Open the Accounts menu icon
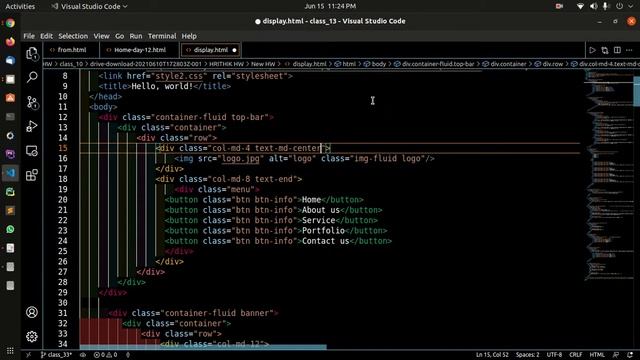This screenshot has height=360, width=640. 32,312
